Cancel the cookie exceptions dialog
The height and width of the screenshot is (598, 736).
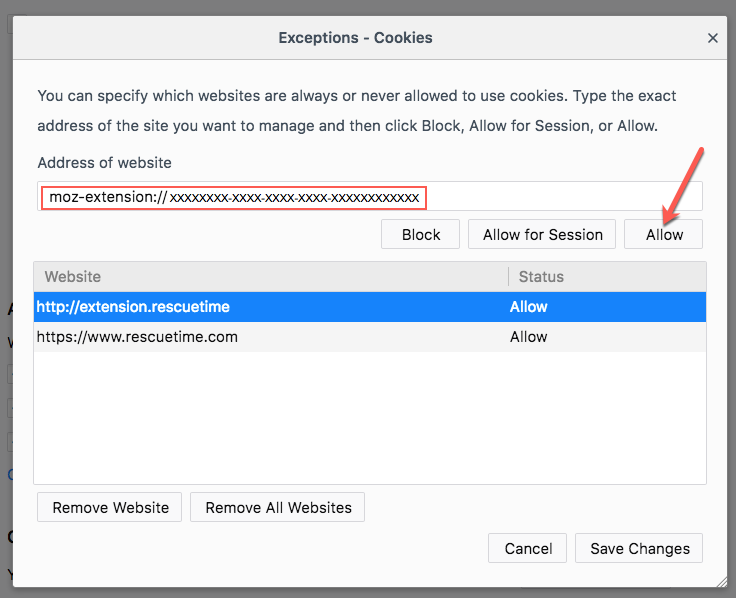tap(528, 548)
